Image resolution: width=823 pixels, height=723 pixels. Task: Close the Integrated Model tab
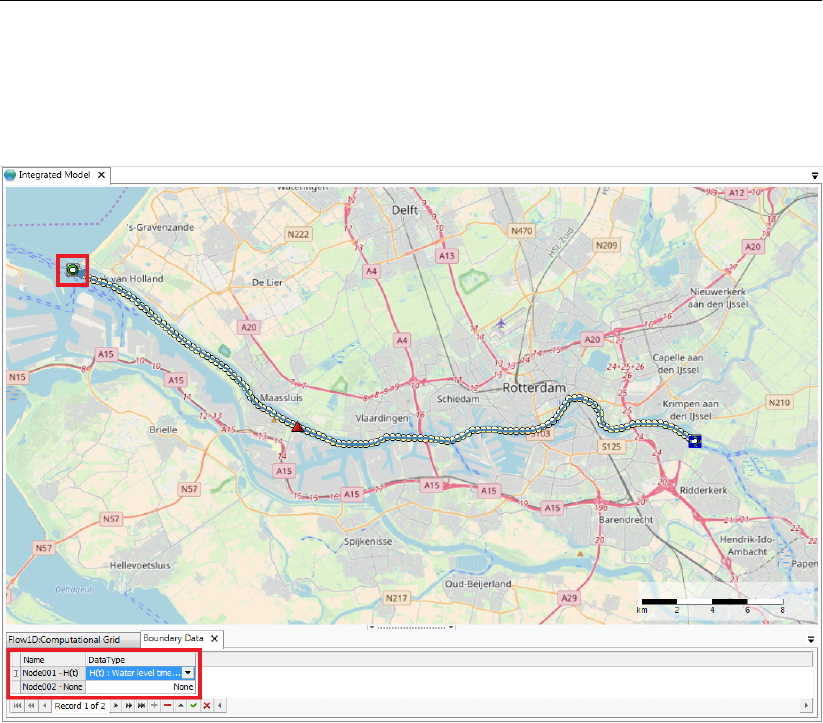pos(101,175)
